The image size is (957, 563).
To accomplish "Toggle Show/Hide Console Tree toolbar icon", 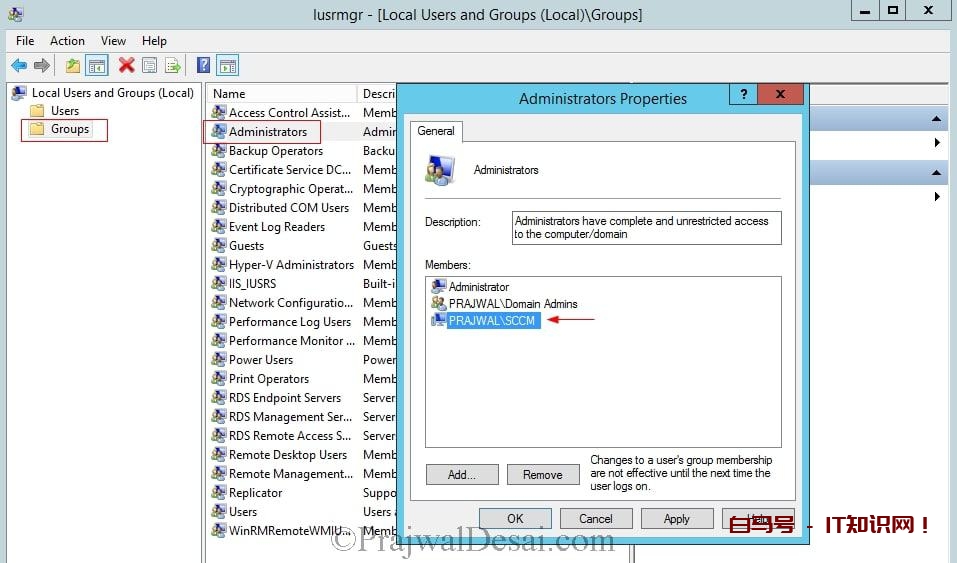I will tap(97, 65).
